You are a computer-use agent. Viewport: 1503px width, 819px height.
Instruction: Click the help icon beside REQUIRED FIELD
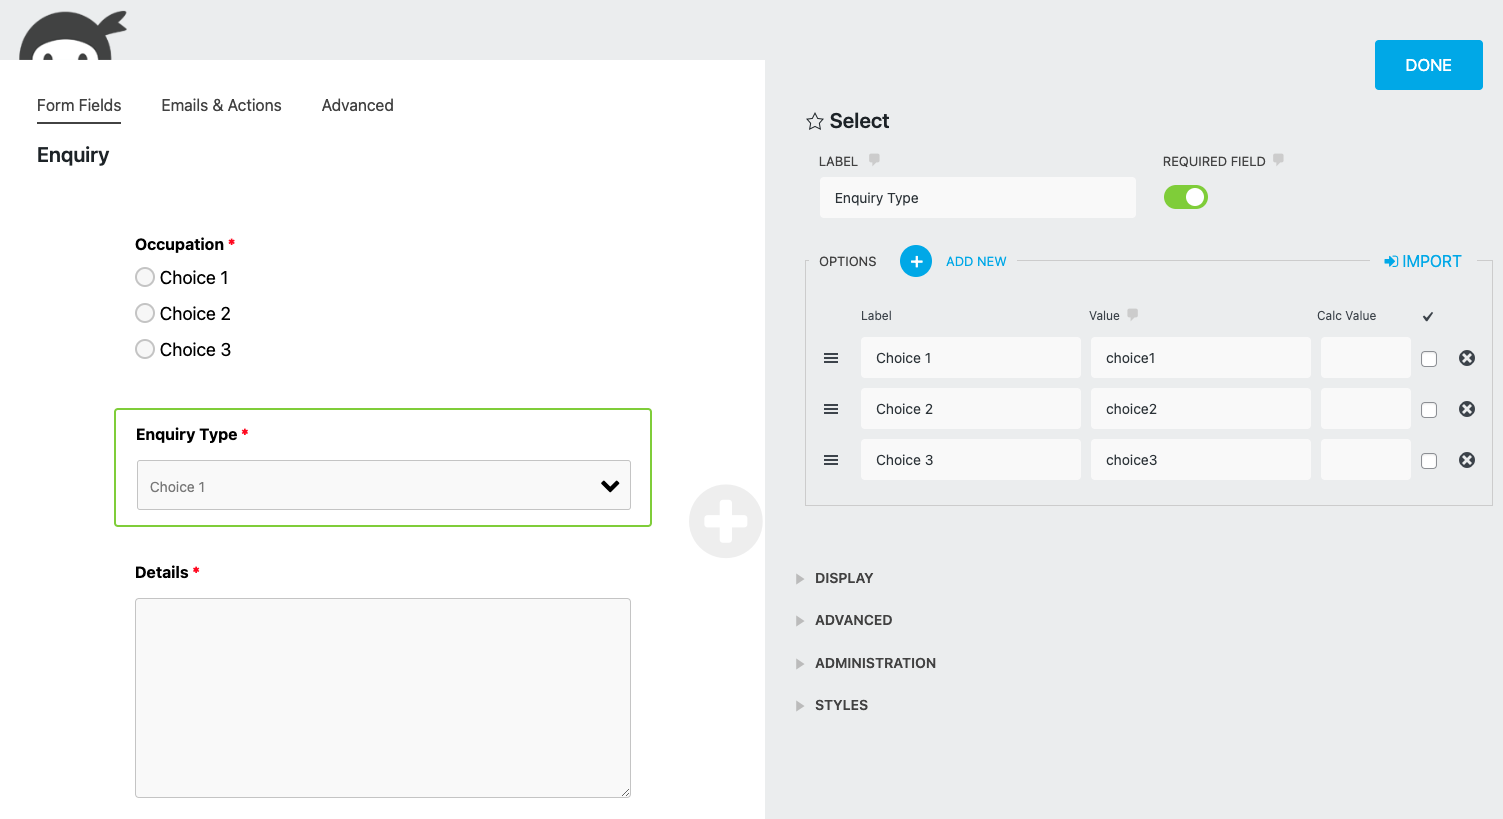pos(1278,160)
